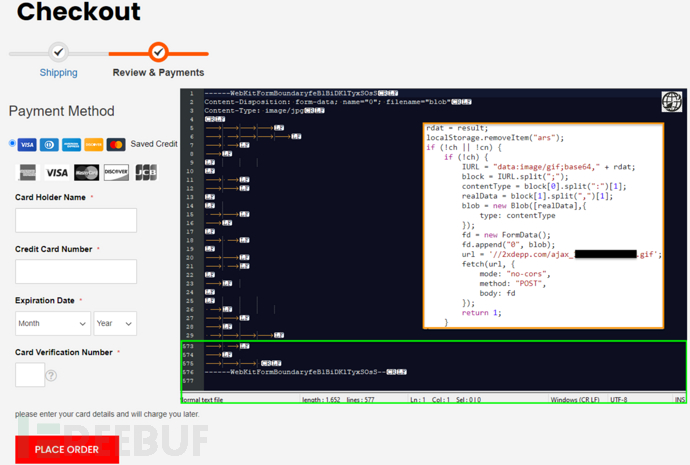Screen dimensions: 690x465
Task: Click the Shipping step checkmark icon
Action: [x=58, y=52]
